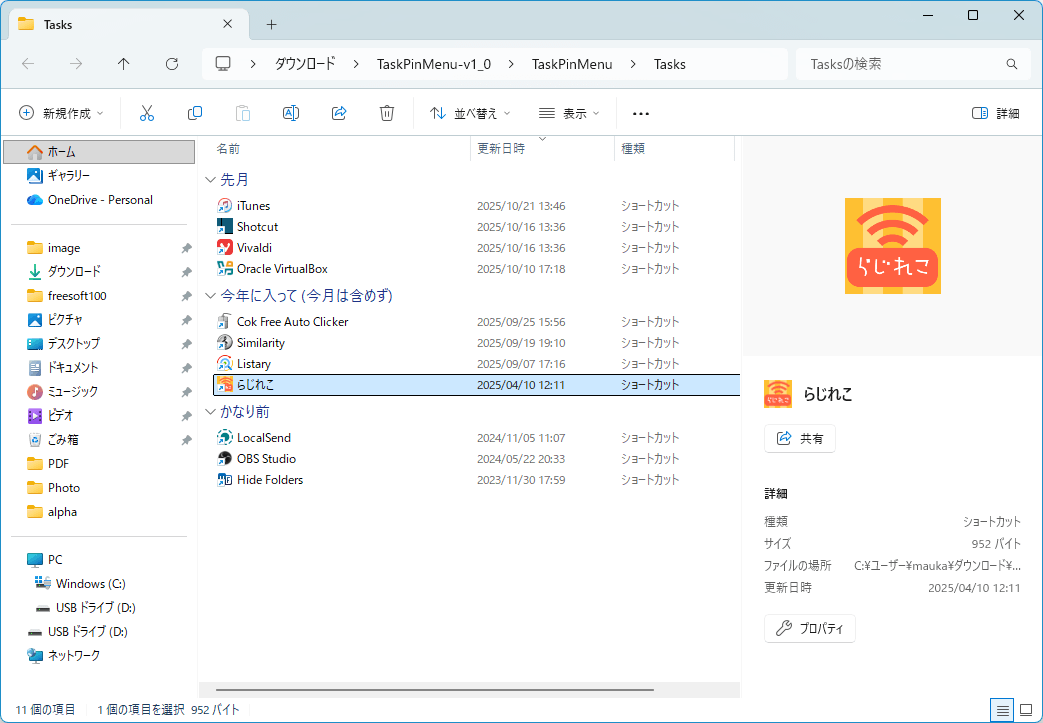Viewport: 1043px width, 723px height.
Task: Switch to large thumbnails view in status bar
Action: point(1025,710)
